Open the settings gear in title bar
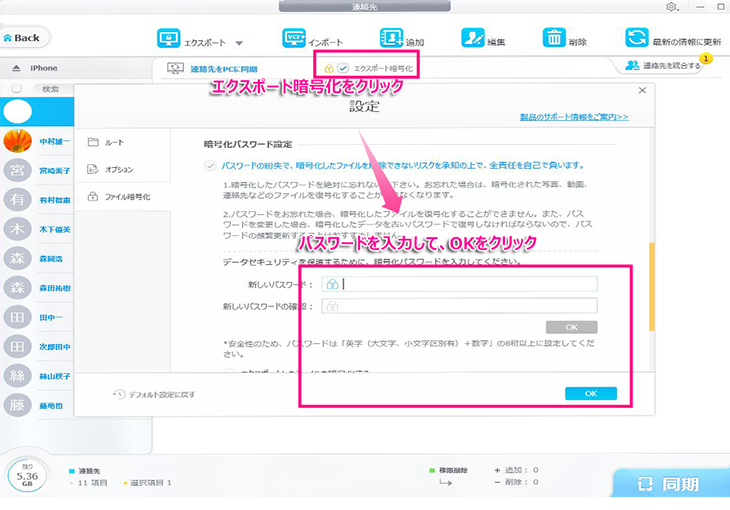This screenshot has width=730, height=510. [x=671, y=7]
